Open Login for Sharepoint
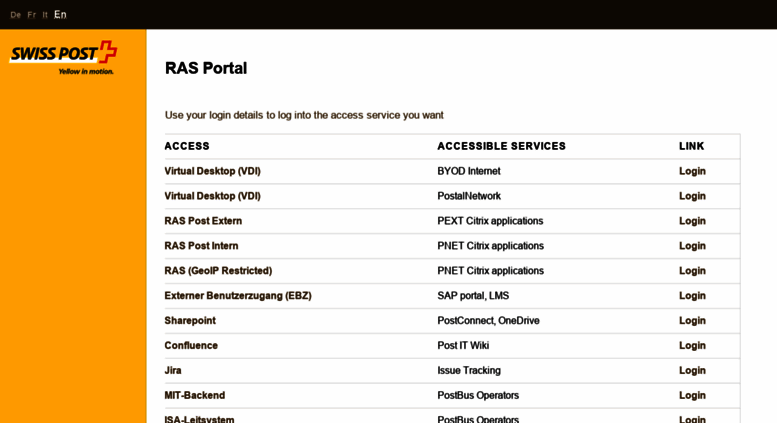Image resolution: width=777 pixels, height=423 pixels. click(692, 320)
